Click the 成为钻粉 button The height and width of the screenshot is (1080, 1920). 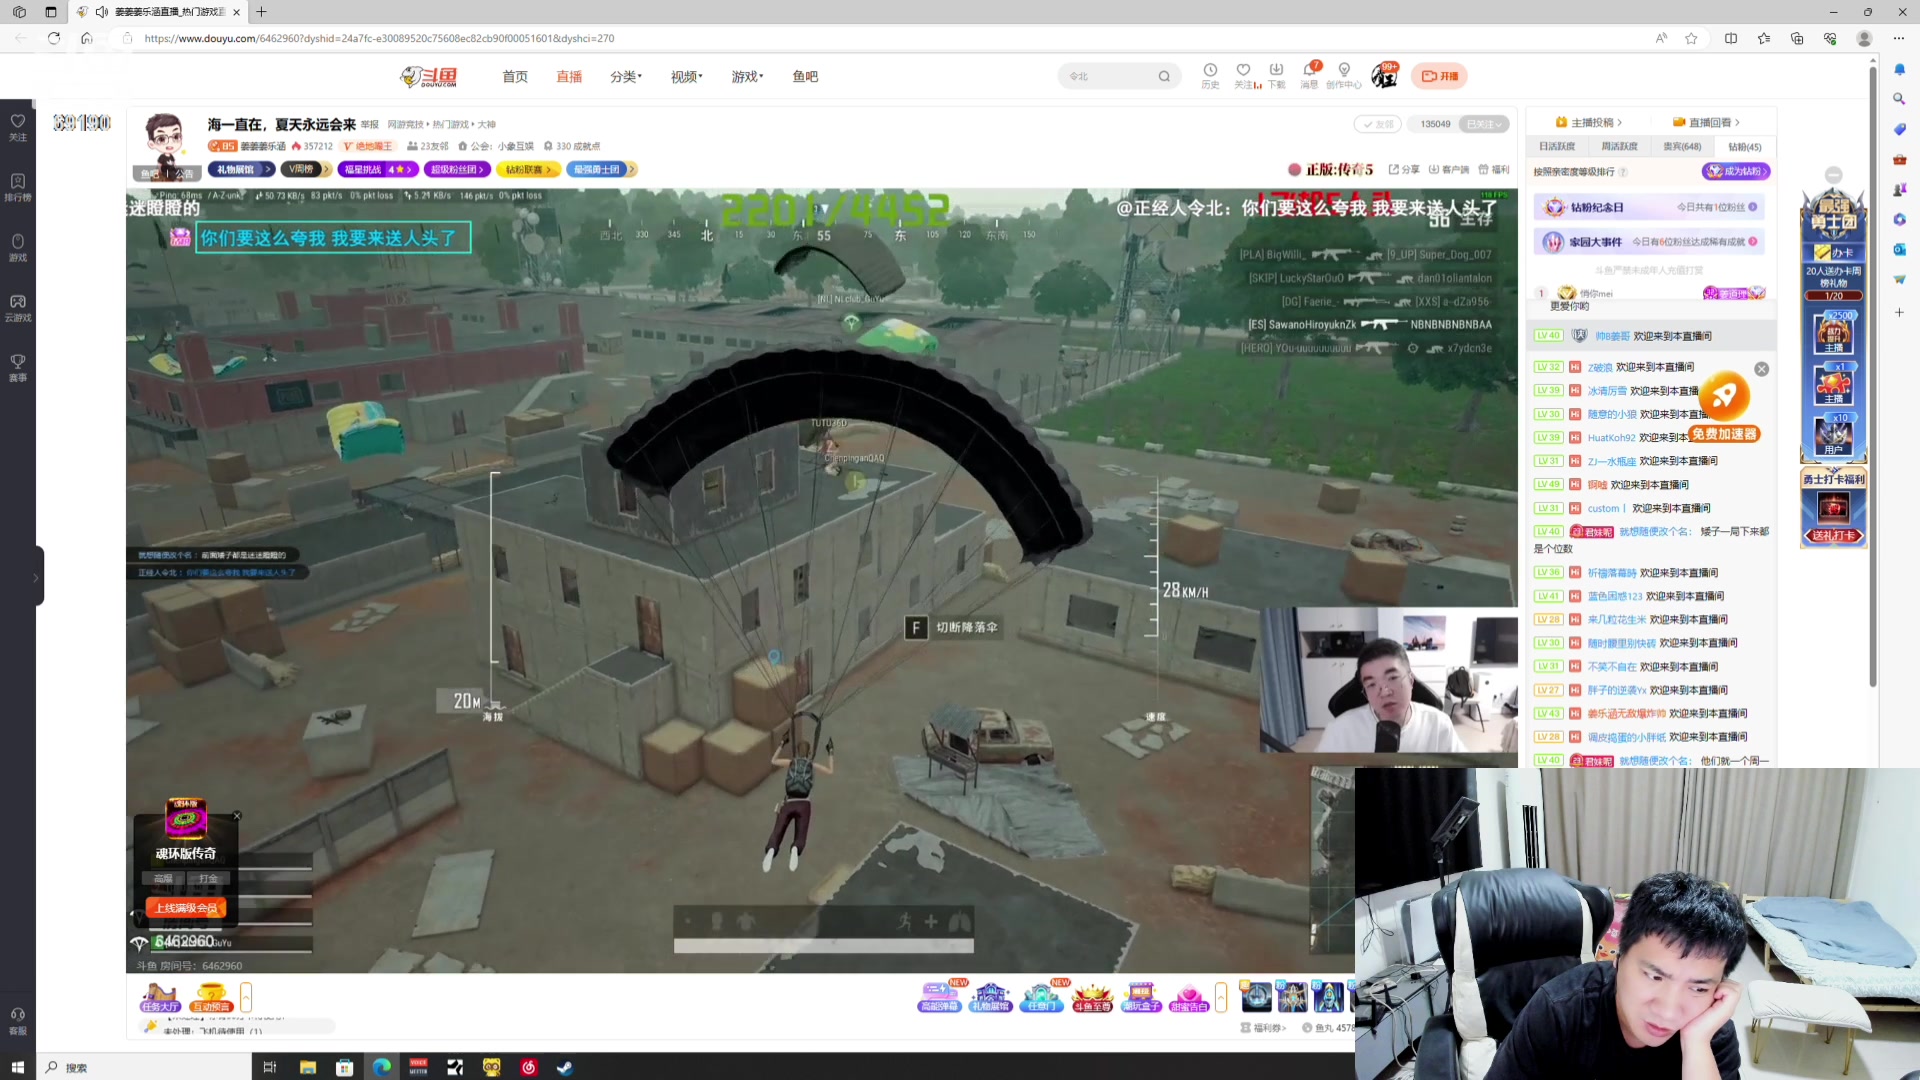coord(1736,171)
